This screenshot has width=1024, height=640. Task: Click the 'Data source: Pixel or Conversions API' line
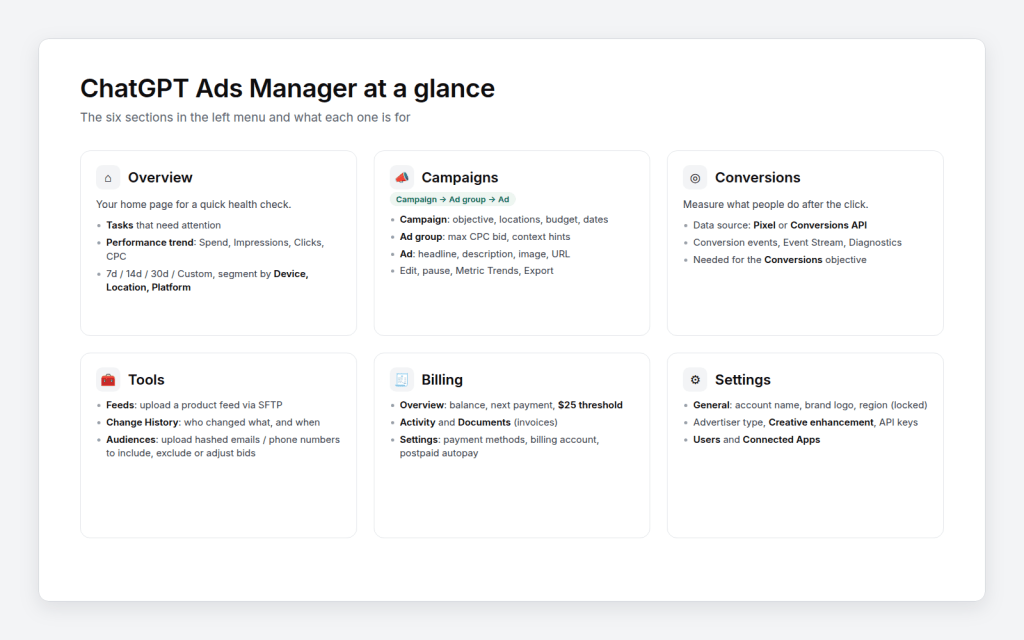click(780, 225)
